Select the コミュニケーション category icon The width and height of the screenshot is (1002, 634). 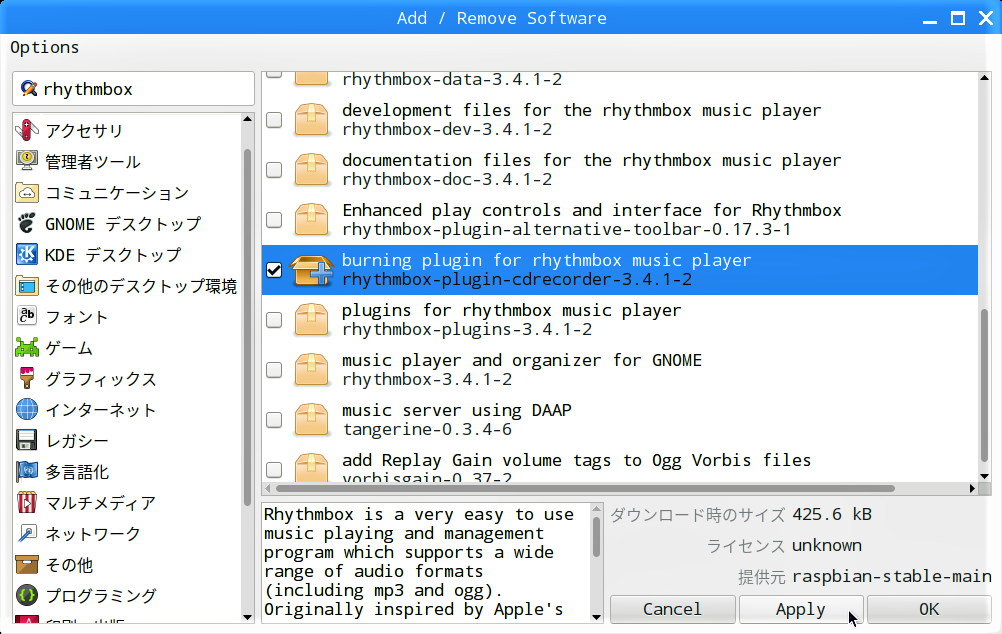[27, 192]
